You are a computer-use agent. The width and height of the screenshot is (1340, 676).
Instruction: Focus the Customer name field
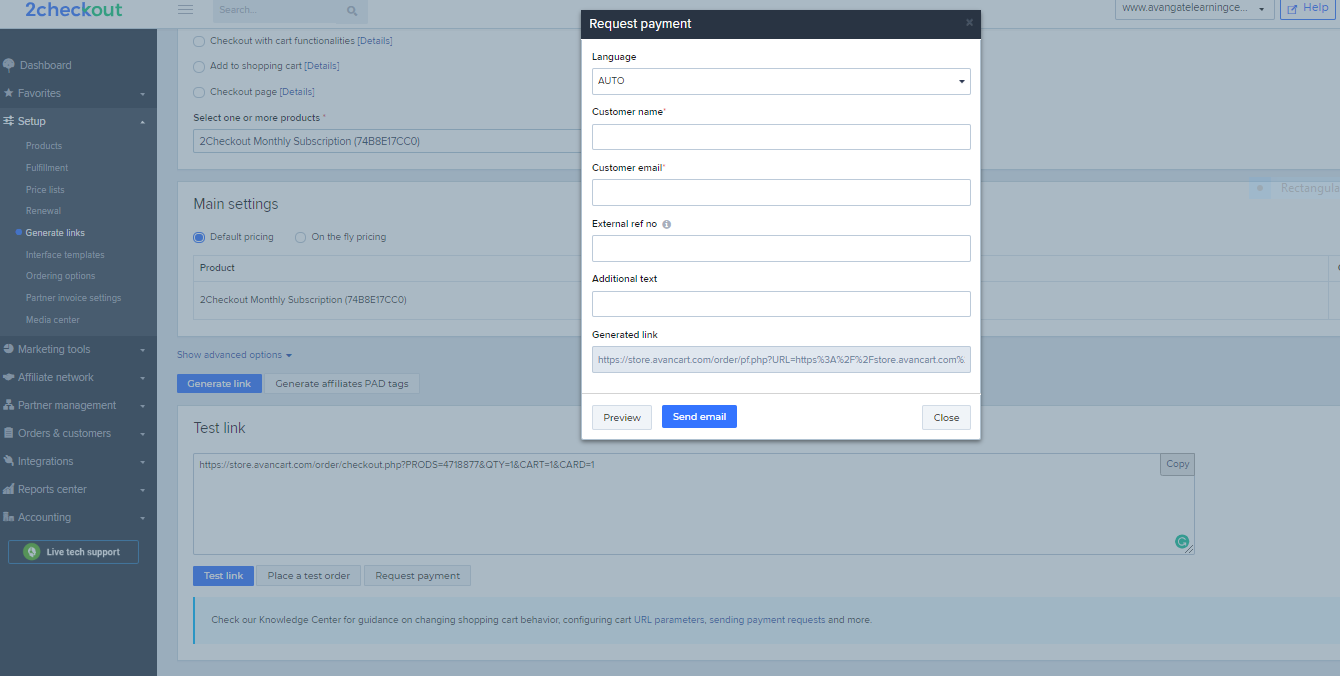click(781, 137)
